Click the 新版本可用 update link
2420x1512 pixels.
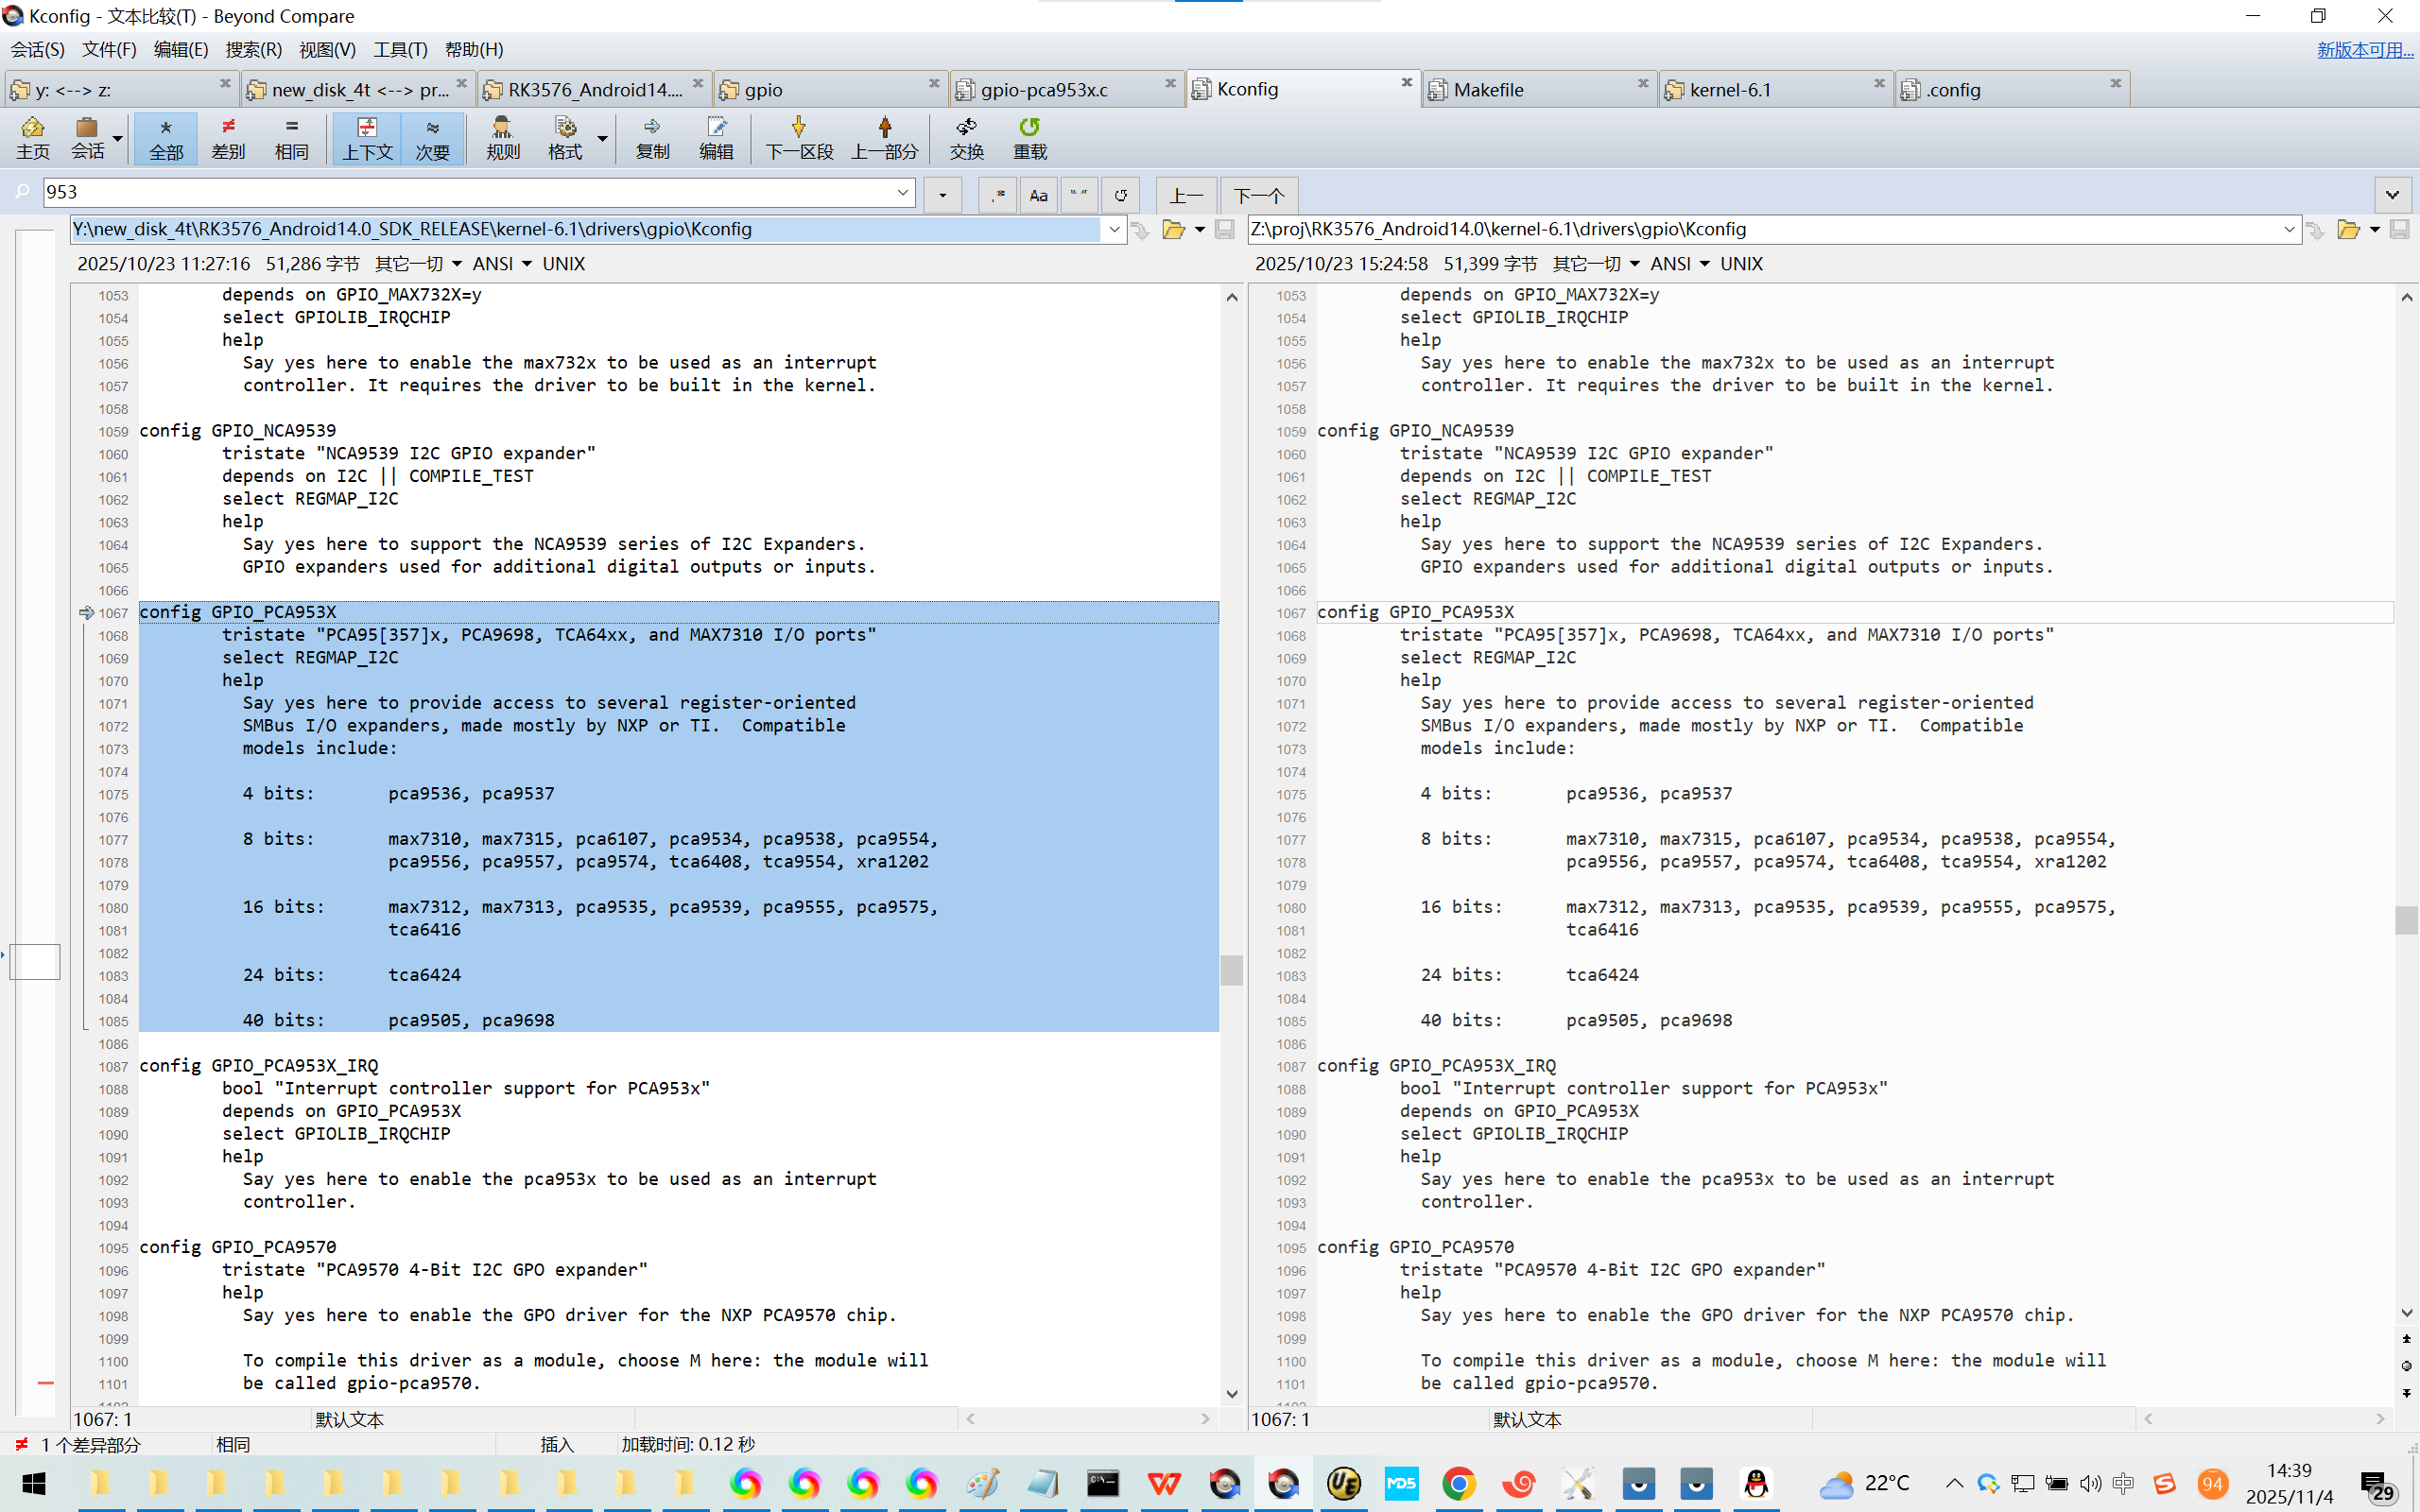(2364, 49)
